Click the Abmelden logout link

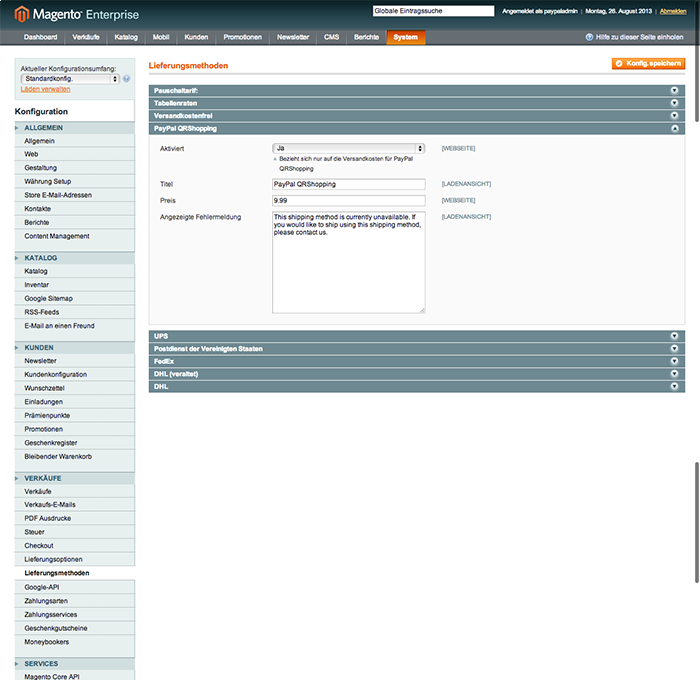coord(673,11)
